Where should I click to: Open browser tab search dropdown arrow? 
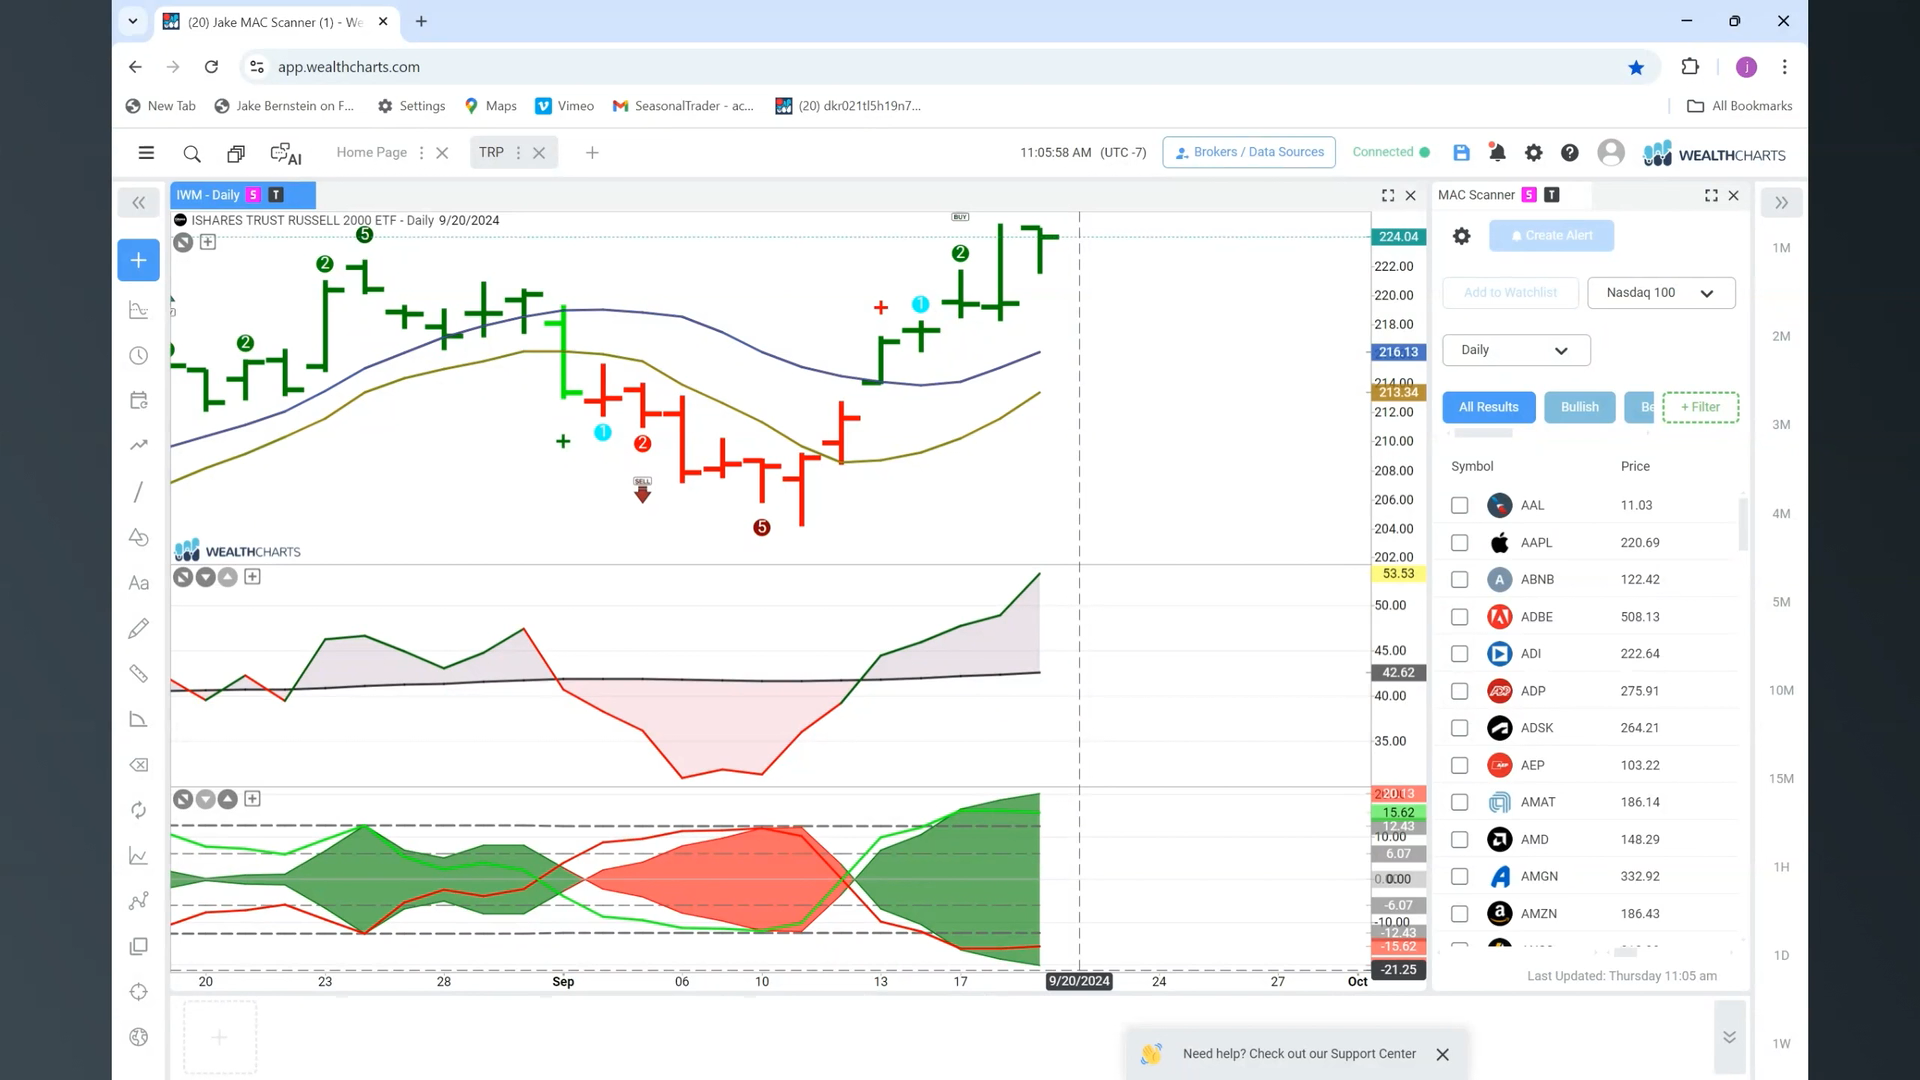[x=132, y=21]
